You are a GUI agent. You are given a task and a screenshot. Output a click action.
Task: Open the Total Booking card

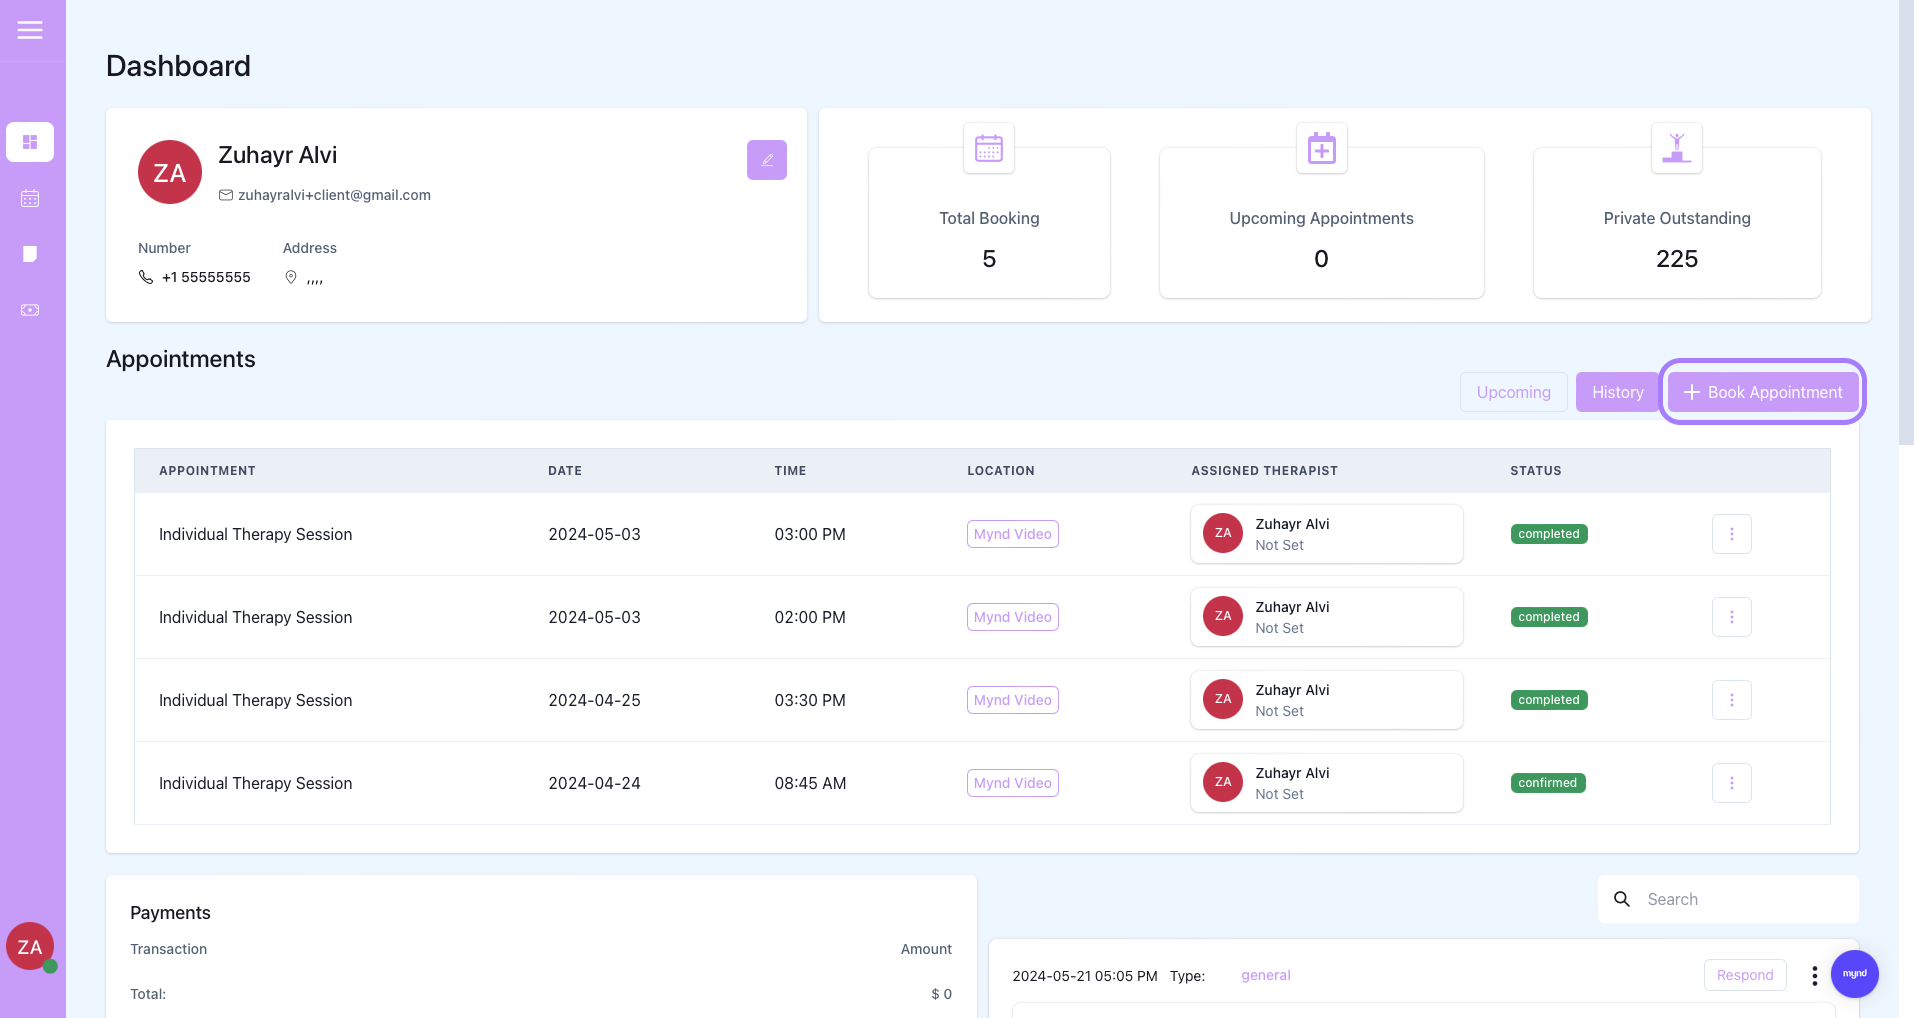pos(989,223)
